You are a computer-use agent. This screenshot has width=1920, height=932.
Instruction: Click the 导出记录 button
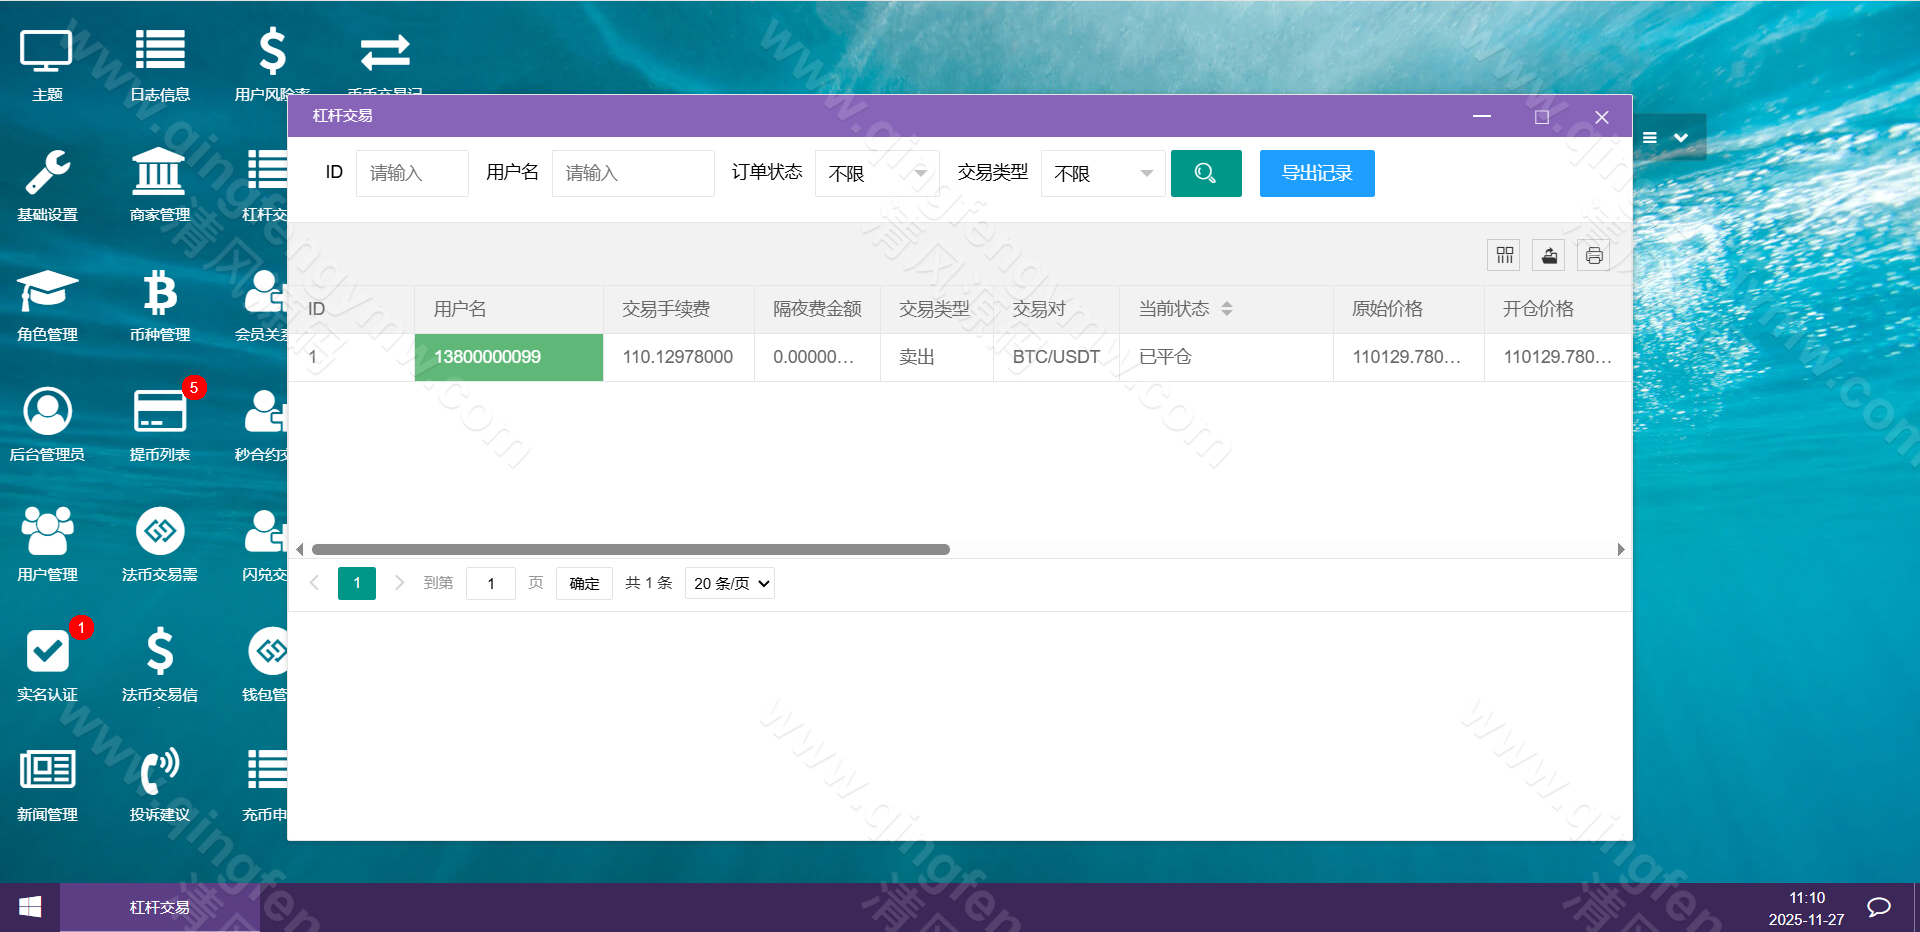tap(1316, 173)
